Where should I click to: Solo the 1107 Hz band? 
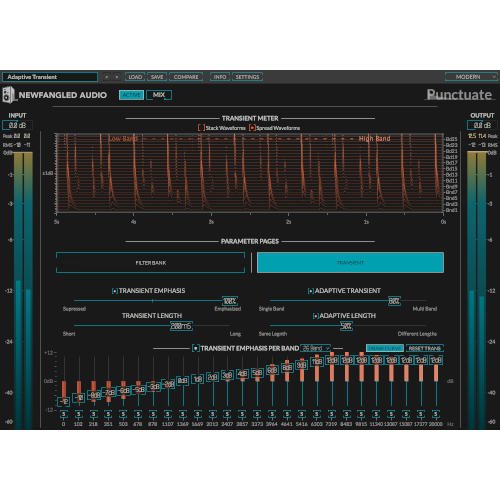tap(168, 414)
